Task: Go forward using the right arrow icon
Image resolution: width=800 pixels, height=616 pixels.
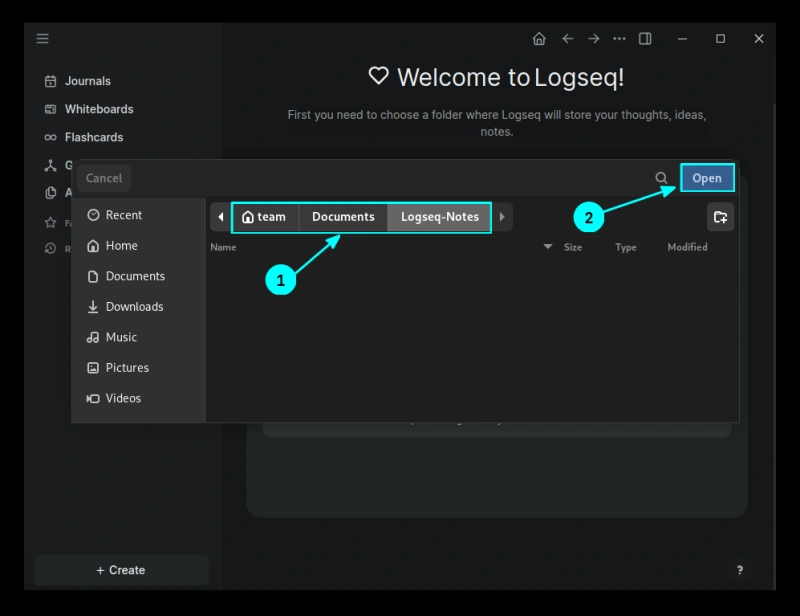Action: click(593, 39)
